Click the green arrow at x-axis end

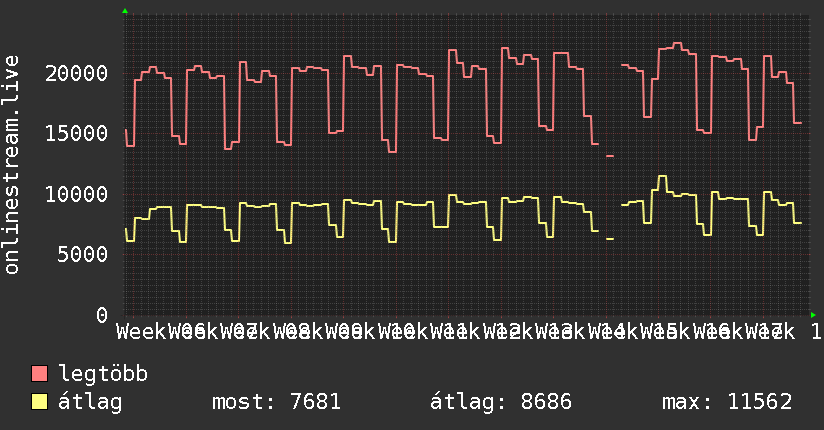tap(813, 315)
